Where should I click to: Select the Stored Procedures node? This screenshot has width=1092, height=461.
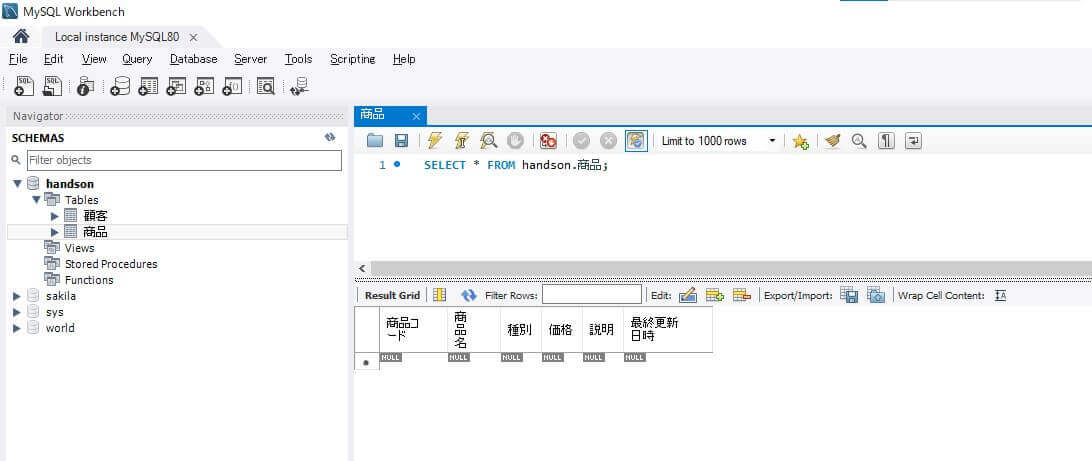pos(111,264)
